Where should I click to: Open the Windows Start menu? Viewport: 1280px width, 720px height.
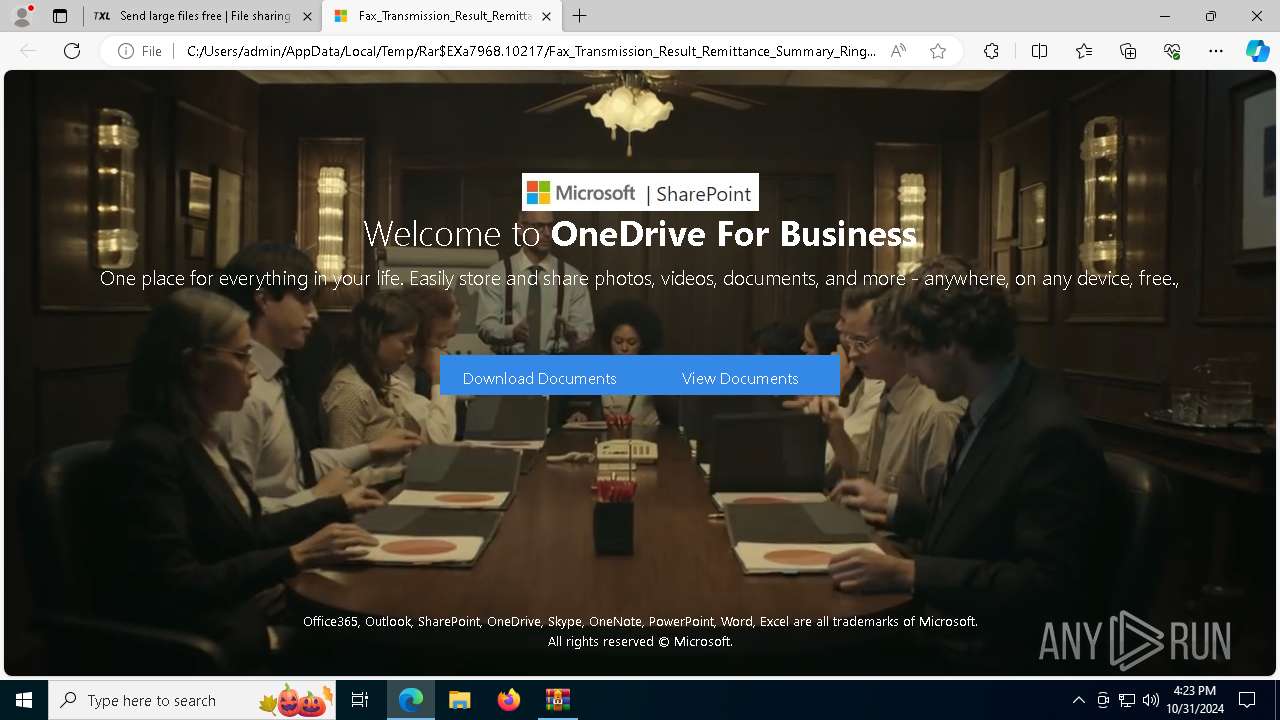24,700
